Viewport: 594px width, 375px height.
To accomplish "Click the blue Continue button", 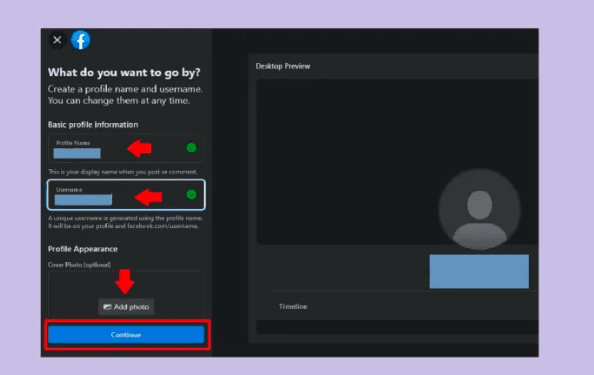I will pos(126,335).
